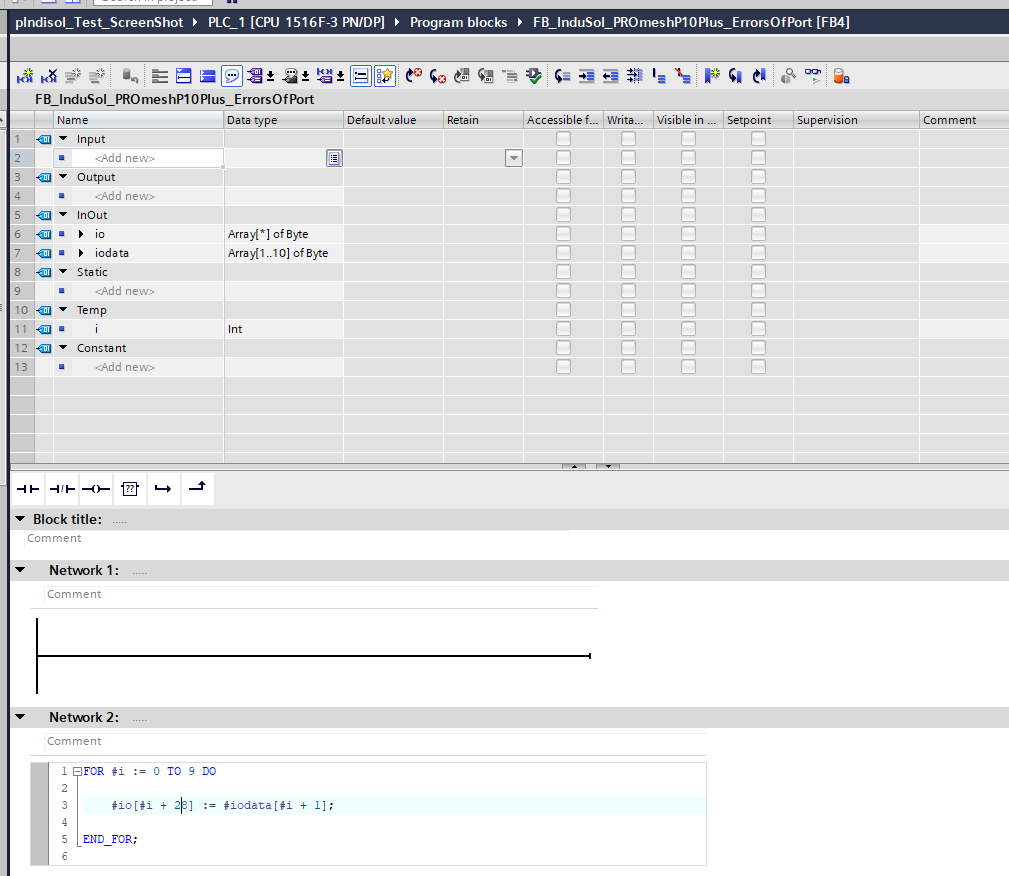
Task: Click the auto-format selected text icon
Action: click(634, 76)
